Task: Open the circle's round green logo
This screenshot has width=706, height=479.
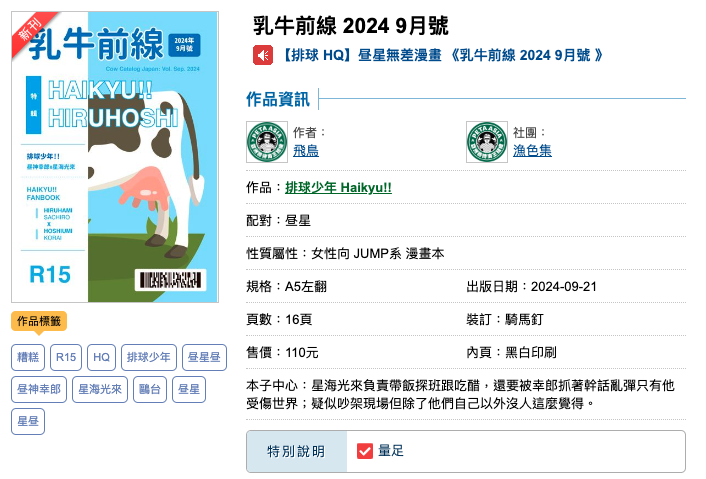Action: pos(487,142)
